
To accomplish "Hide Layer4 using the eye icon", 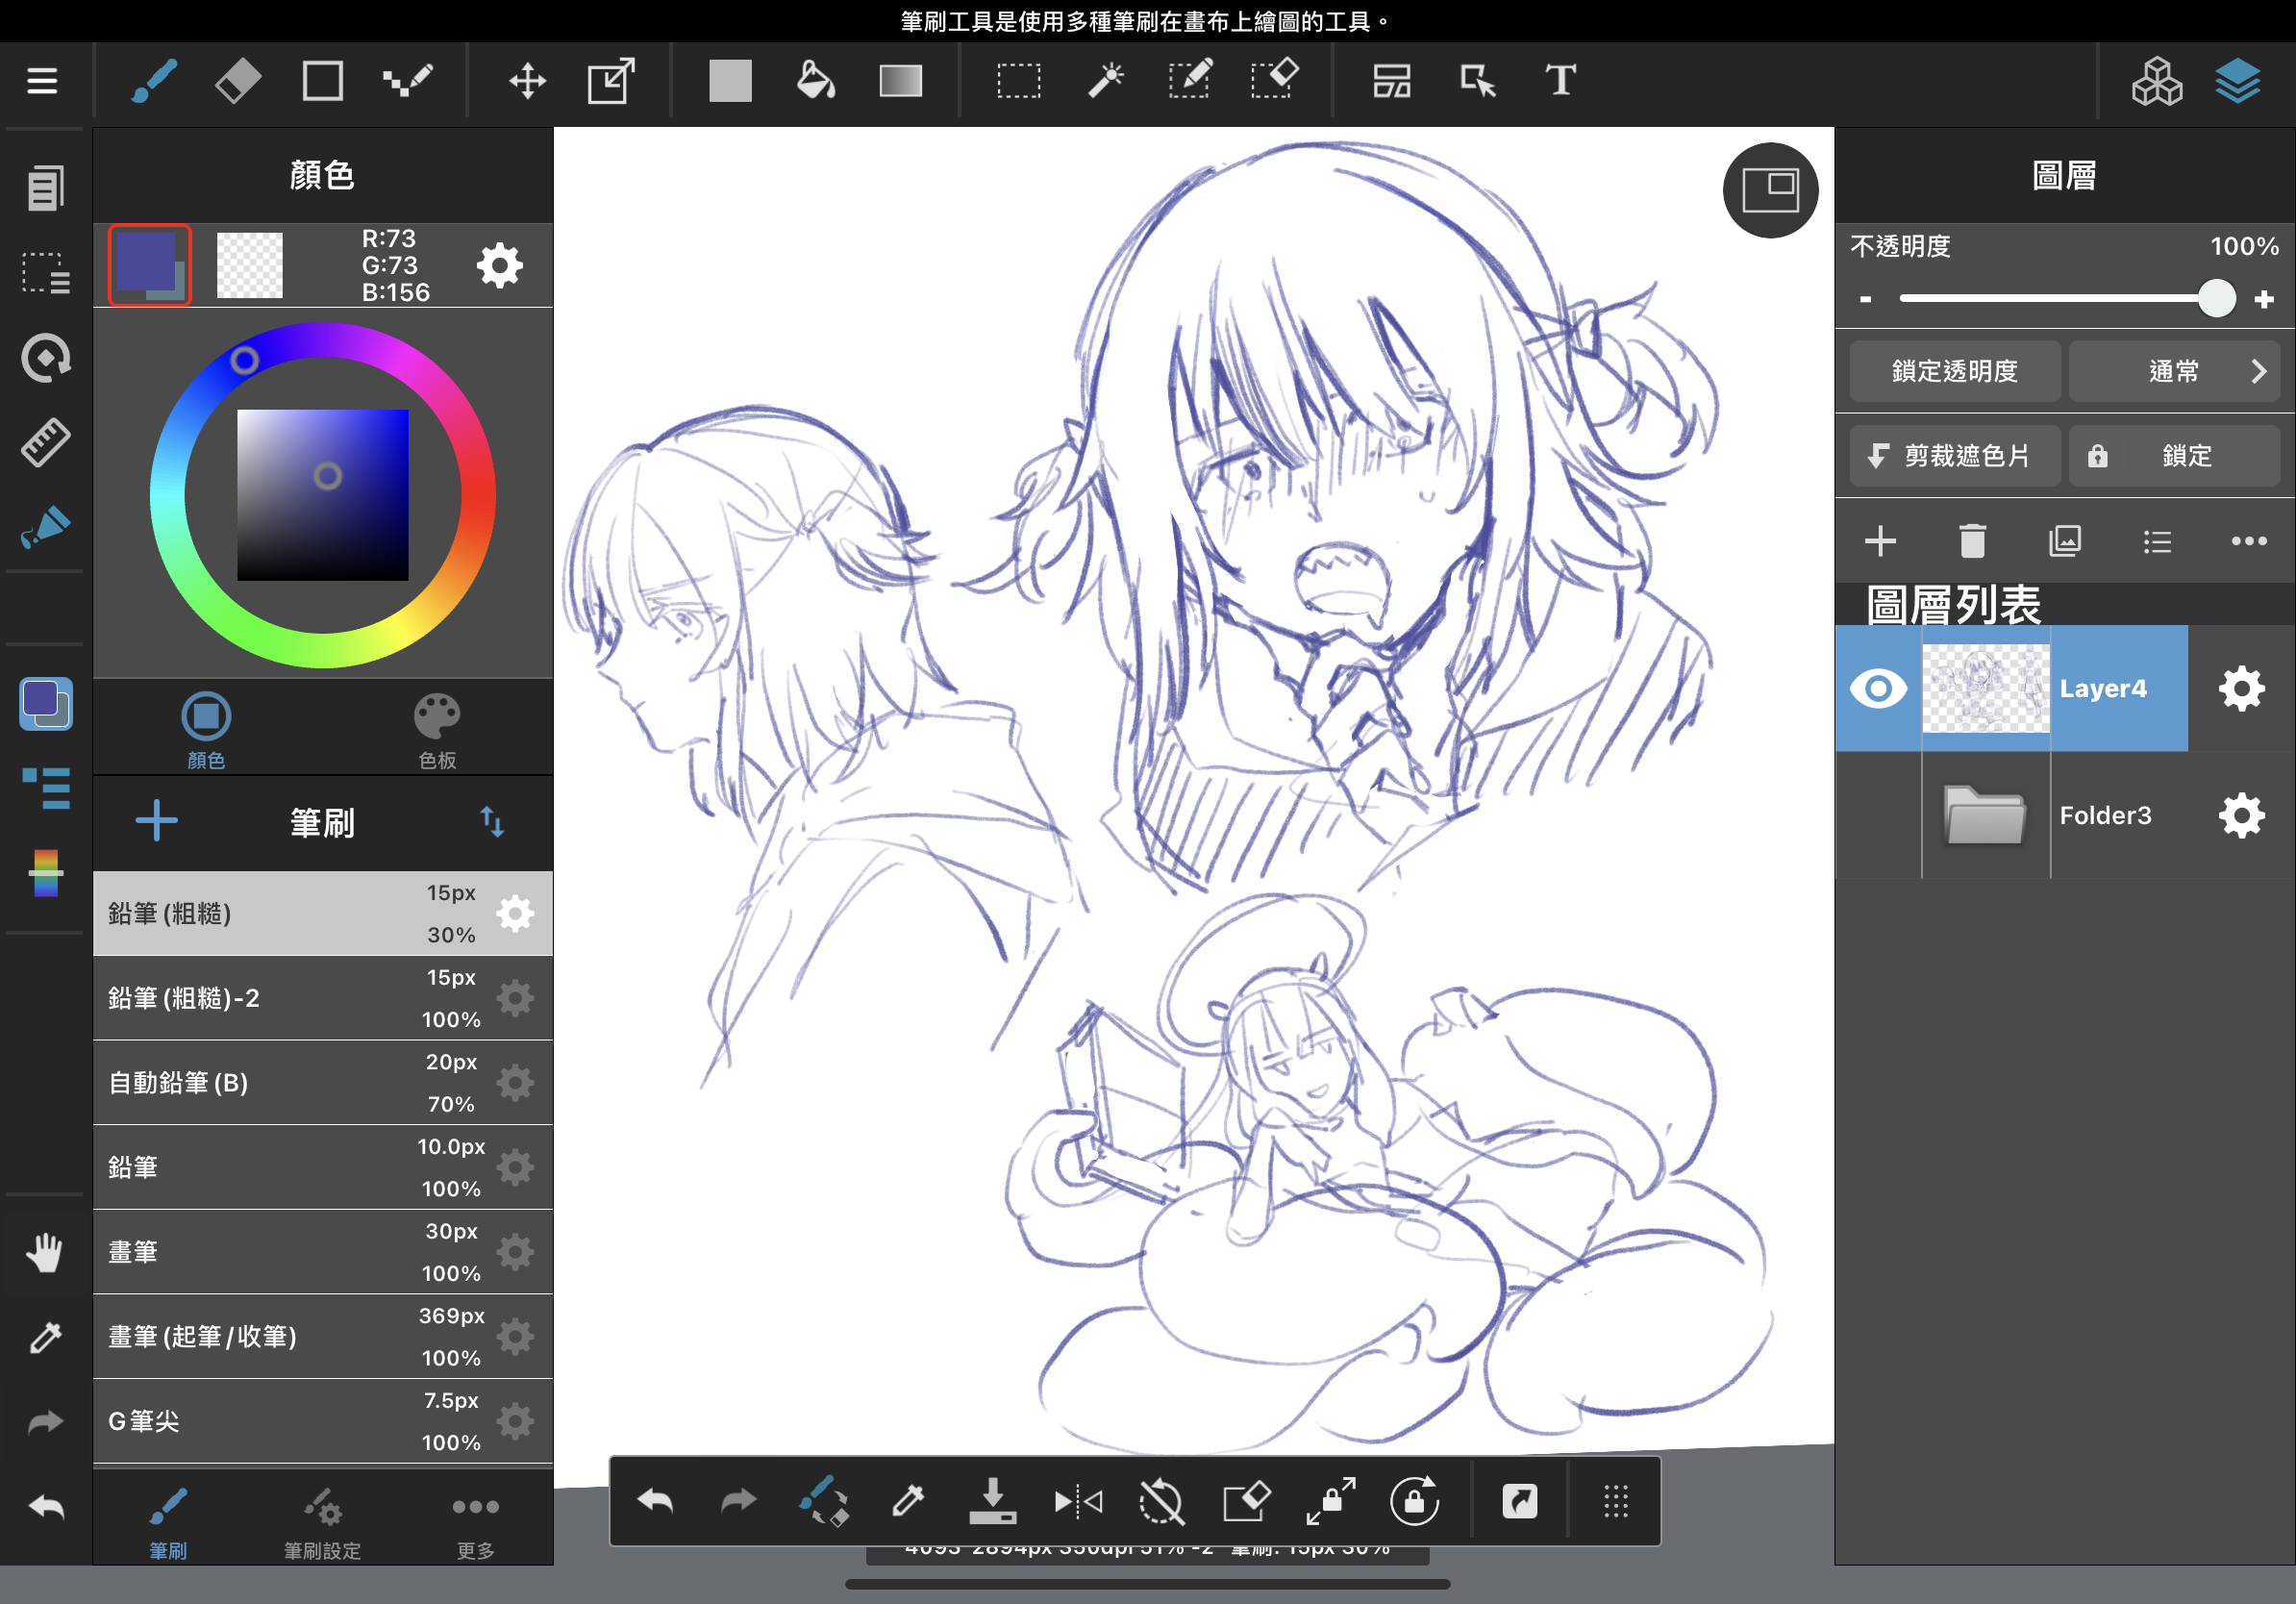I will click(x=1878, y=688).
